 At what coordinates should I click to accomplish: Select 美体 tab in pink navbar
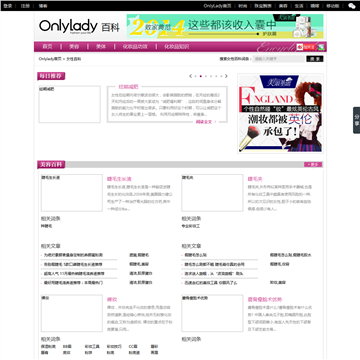101,47
